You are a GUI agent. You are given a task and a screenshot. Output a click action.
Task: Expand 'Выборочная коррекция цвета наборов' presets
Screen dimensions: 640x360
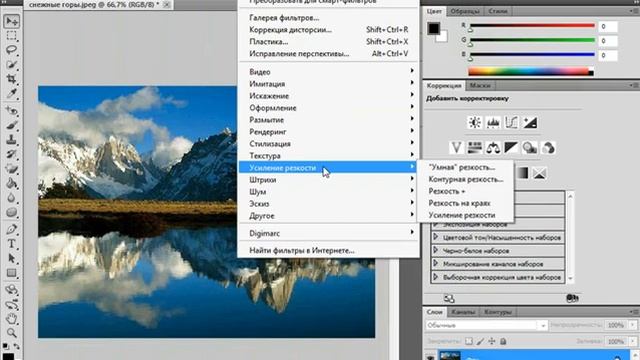click(436, 277)
